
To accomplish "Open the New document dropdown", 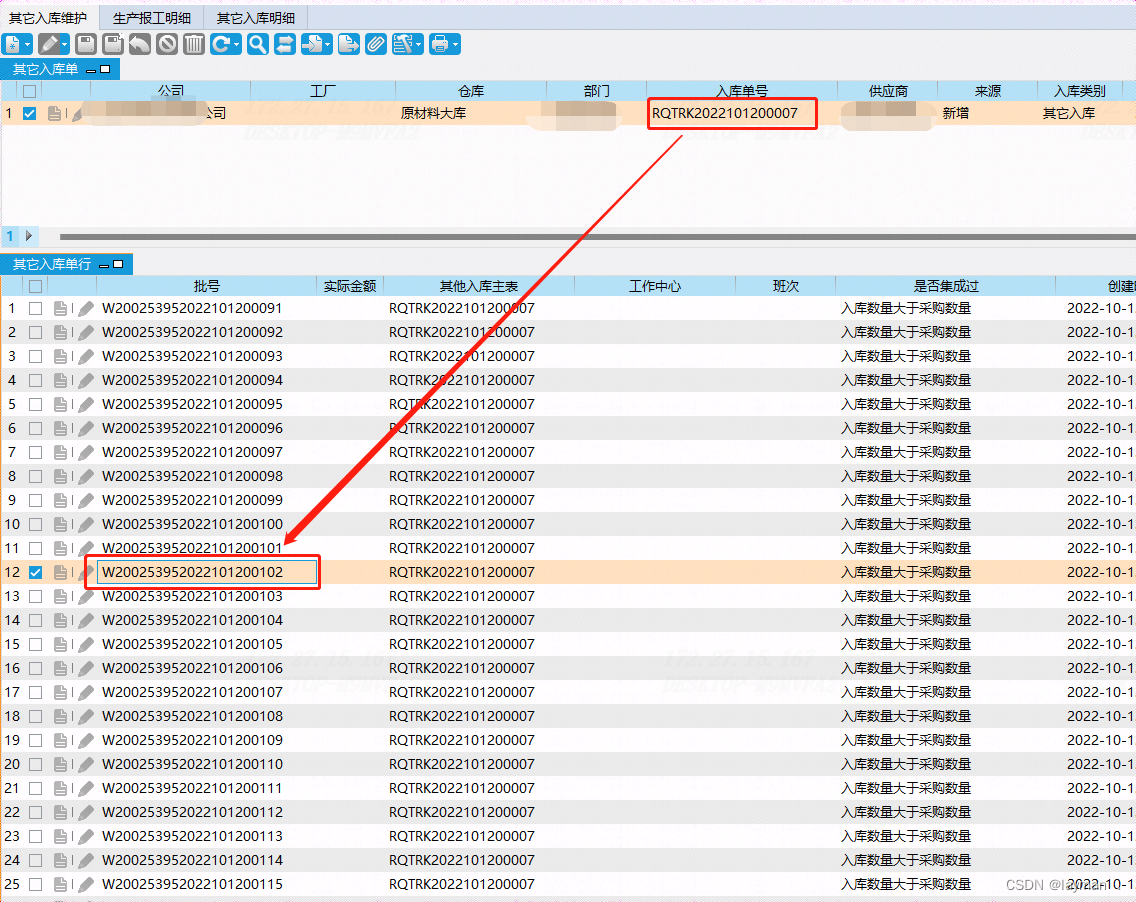I will point(28,45).
